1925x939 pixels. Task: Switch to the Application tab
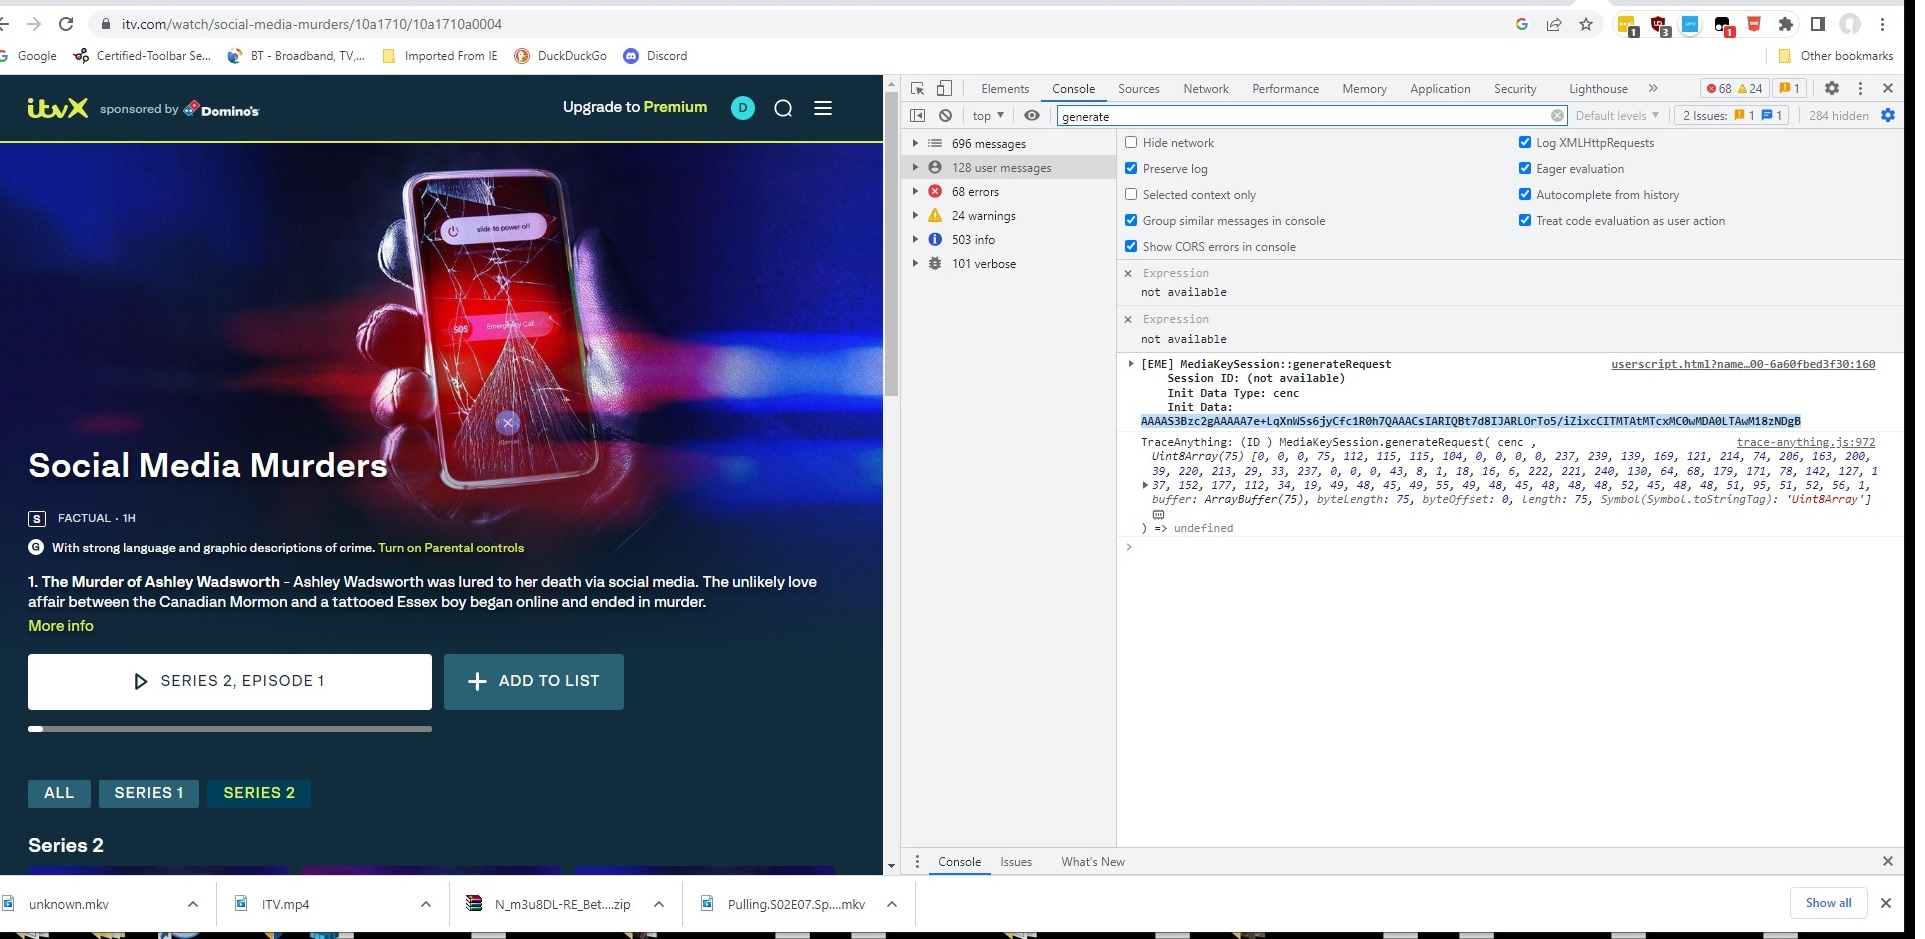(1440, 89)
